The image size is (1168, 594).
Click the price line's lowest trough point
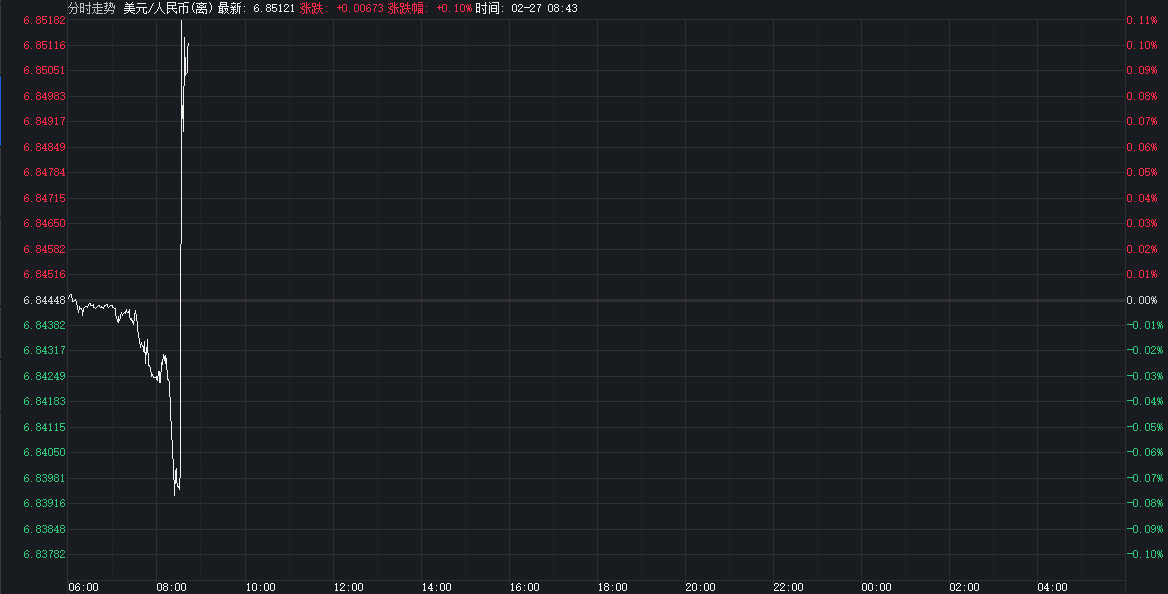coord(175,494)
